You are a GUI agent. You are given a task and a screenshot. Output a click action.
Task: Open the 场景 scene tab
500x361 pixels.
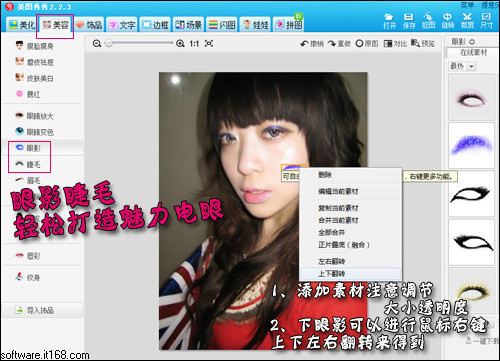[x=188, y=25]
